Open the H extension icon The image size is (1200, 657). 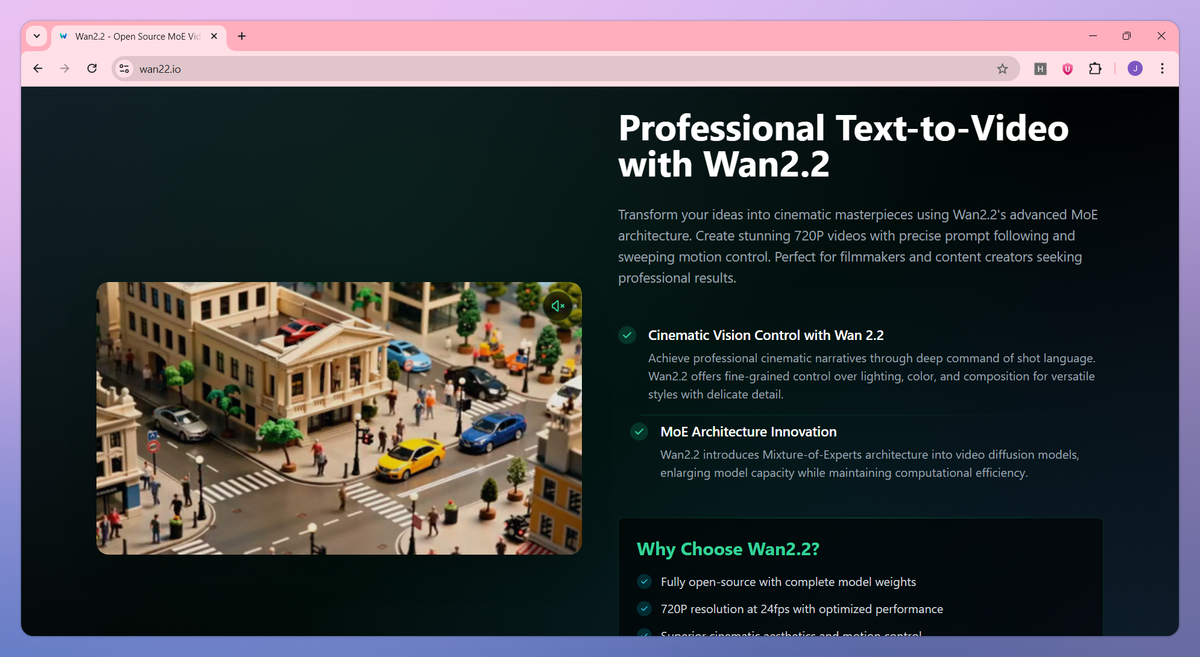click(x=1040, y=69)
